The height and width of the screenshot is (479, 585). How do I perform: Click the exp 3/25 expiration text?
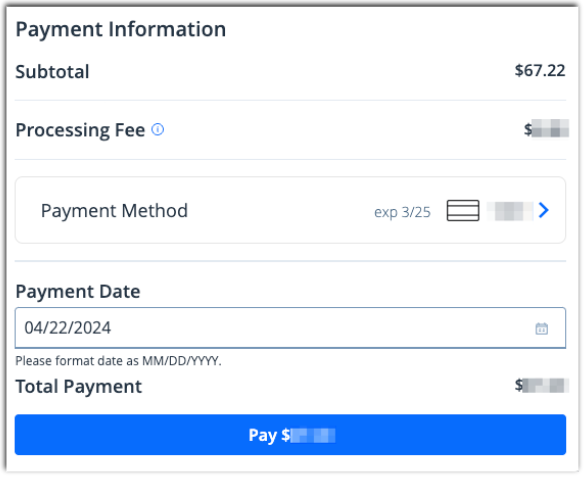click(x=402, y=212)
